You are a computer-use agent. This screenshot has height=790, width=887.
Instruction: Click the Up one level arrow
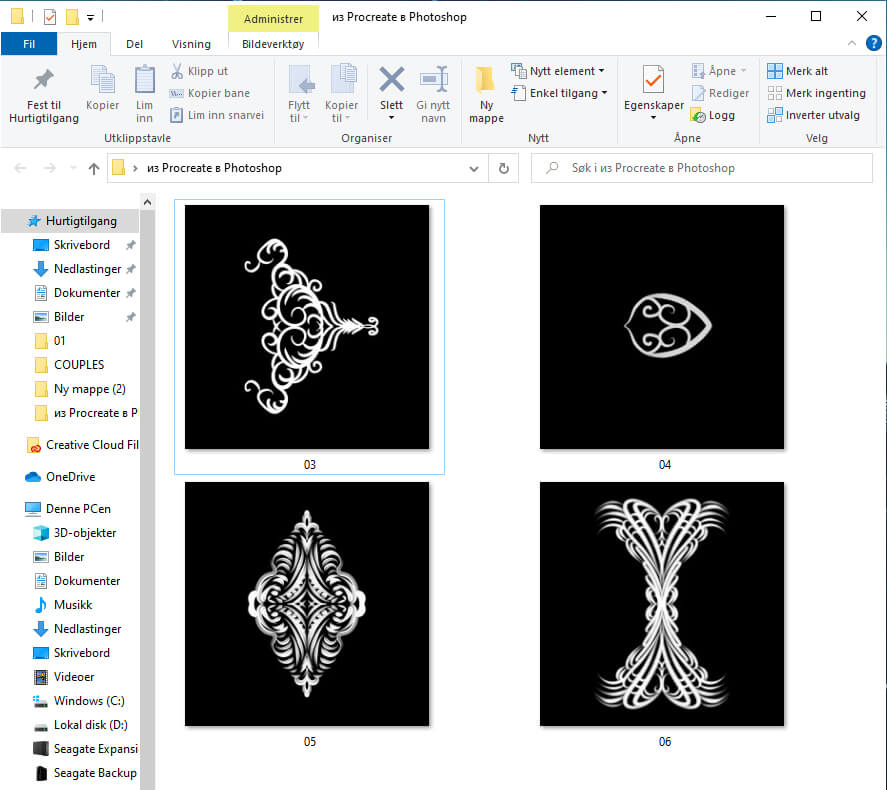tap(94, 168)
